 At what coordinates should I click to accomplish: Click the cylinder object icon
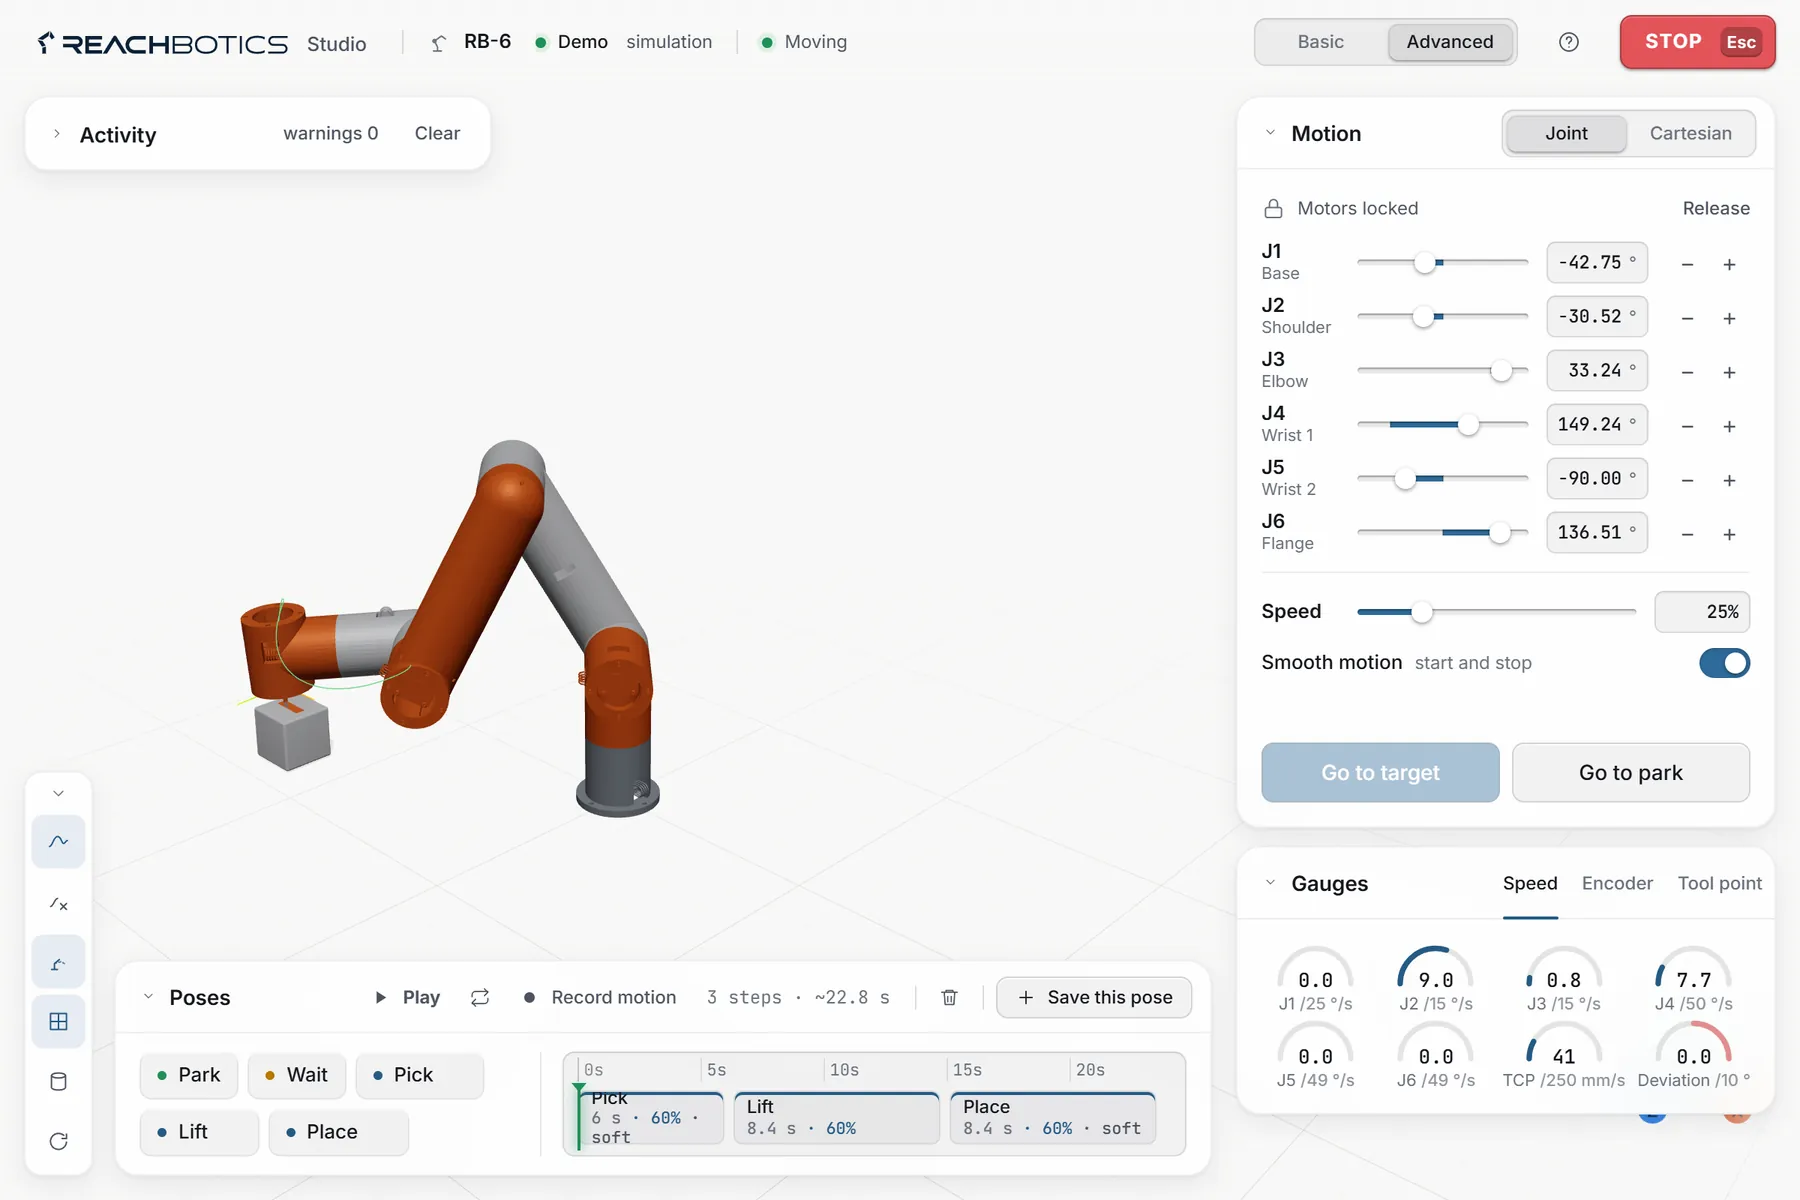click(58, 1082)
